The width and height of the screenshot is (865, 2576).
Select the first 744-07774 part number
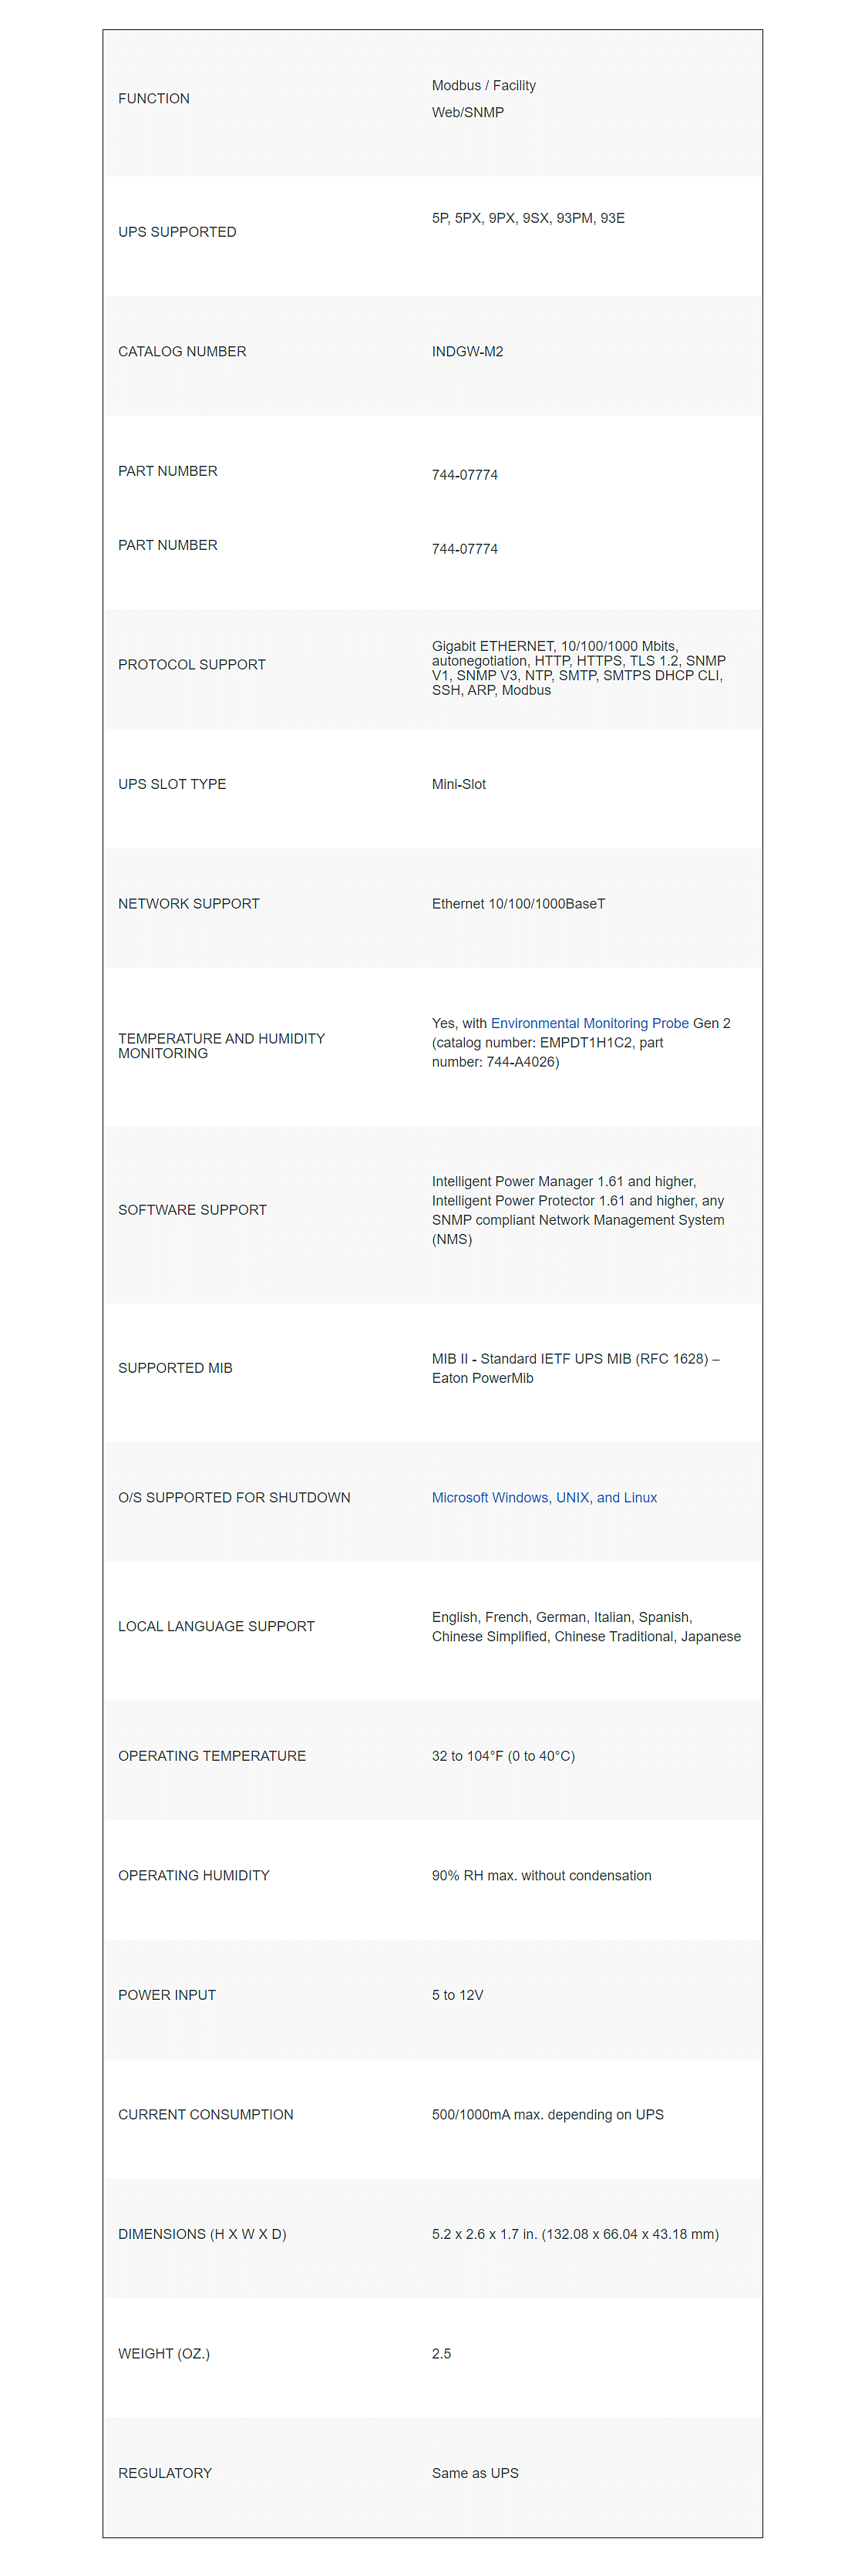pos(465,475)
